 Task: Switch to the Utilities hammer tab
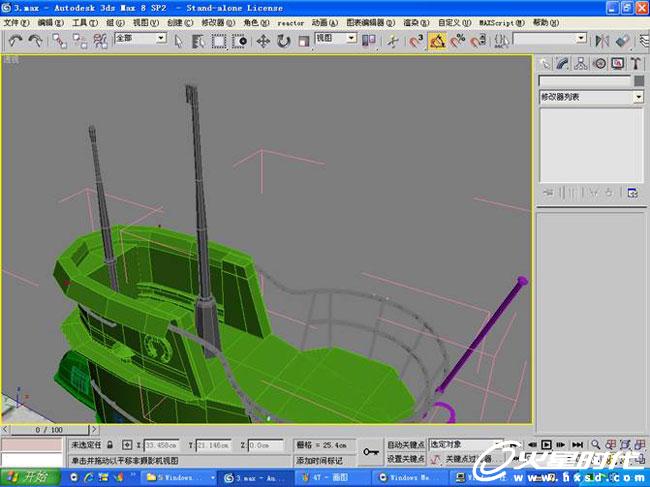point(636,64)
